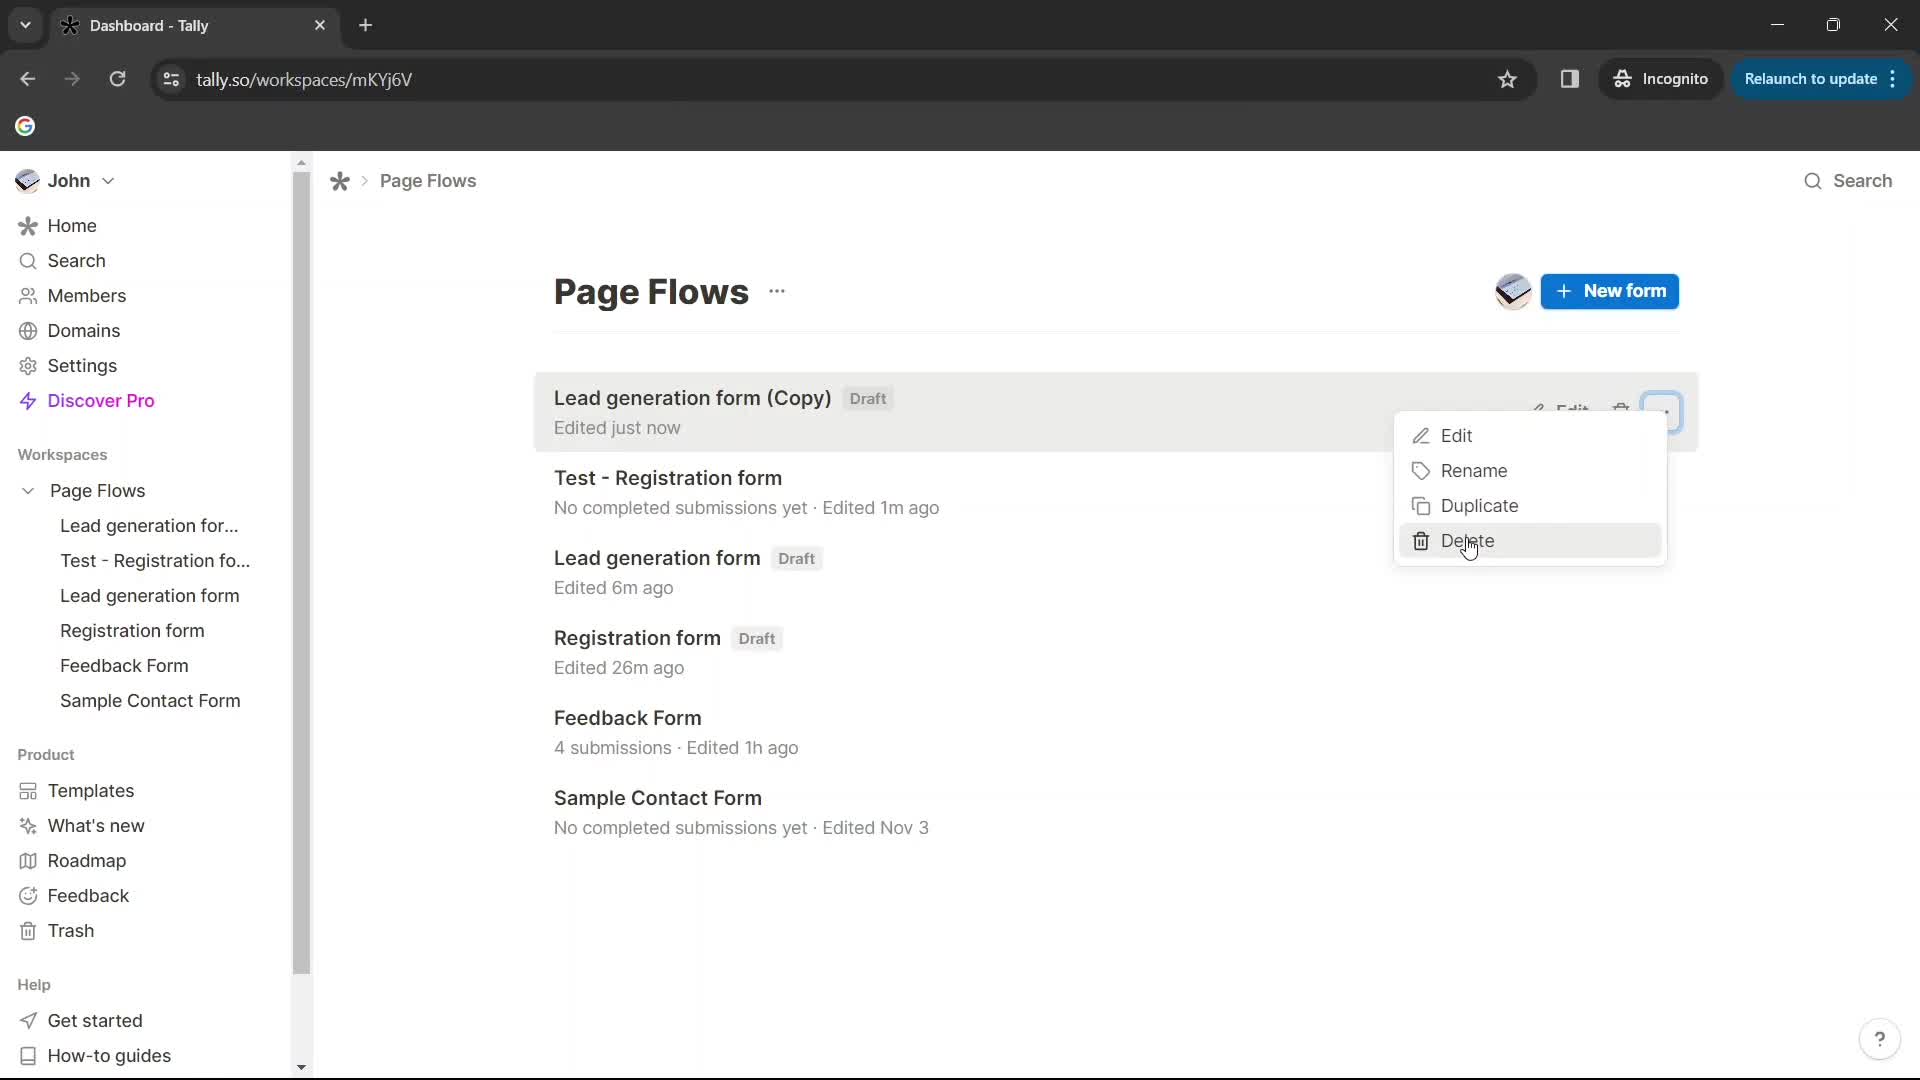Viewport: 1920px width, 1080px height.
Task: Click the Tally star/asterisk logo icon
Action: coord(340,182)
